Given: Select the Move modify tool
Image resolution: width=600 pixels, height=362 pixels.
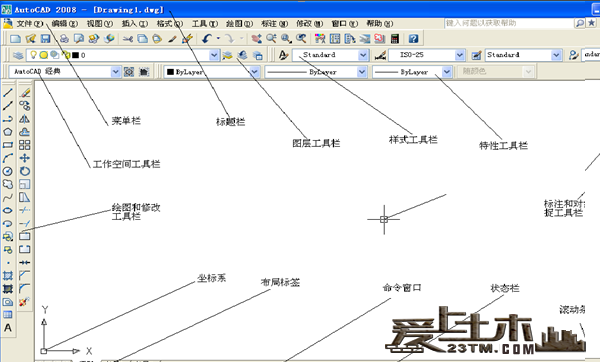Looking at the screenshot, I should click(x=24, y=158).
